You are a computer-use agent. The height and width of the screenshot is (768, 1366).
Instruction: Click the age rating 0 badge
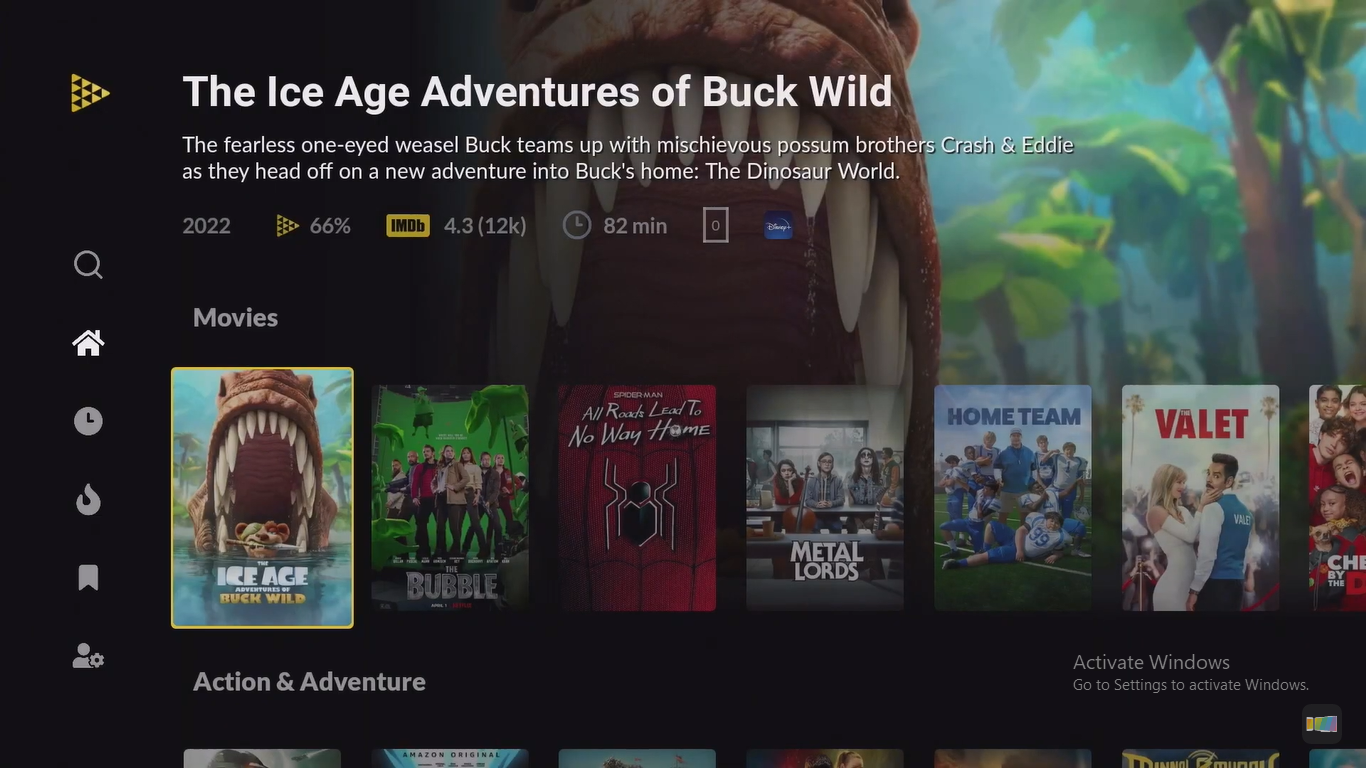coord(715,226)
